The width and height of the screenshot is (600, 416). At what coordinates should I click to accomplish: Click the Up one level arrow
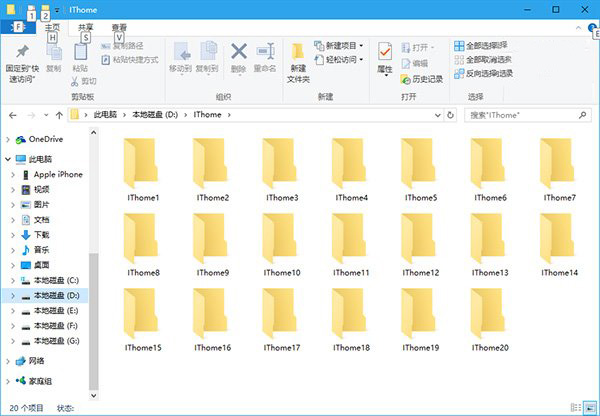point(59,115)
